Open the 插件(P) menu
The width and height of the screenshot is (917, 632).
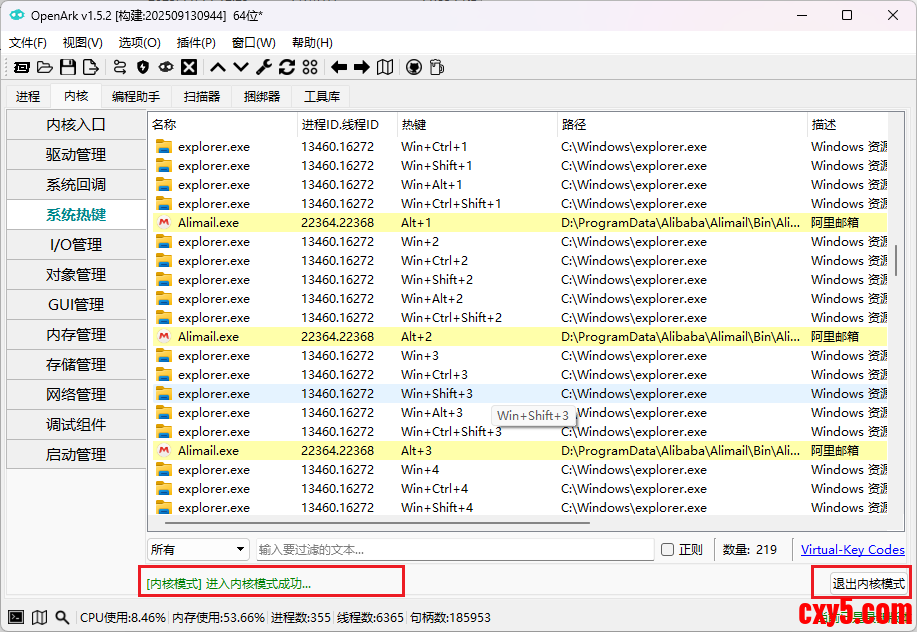[196, 43]
